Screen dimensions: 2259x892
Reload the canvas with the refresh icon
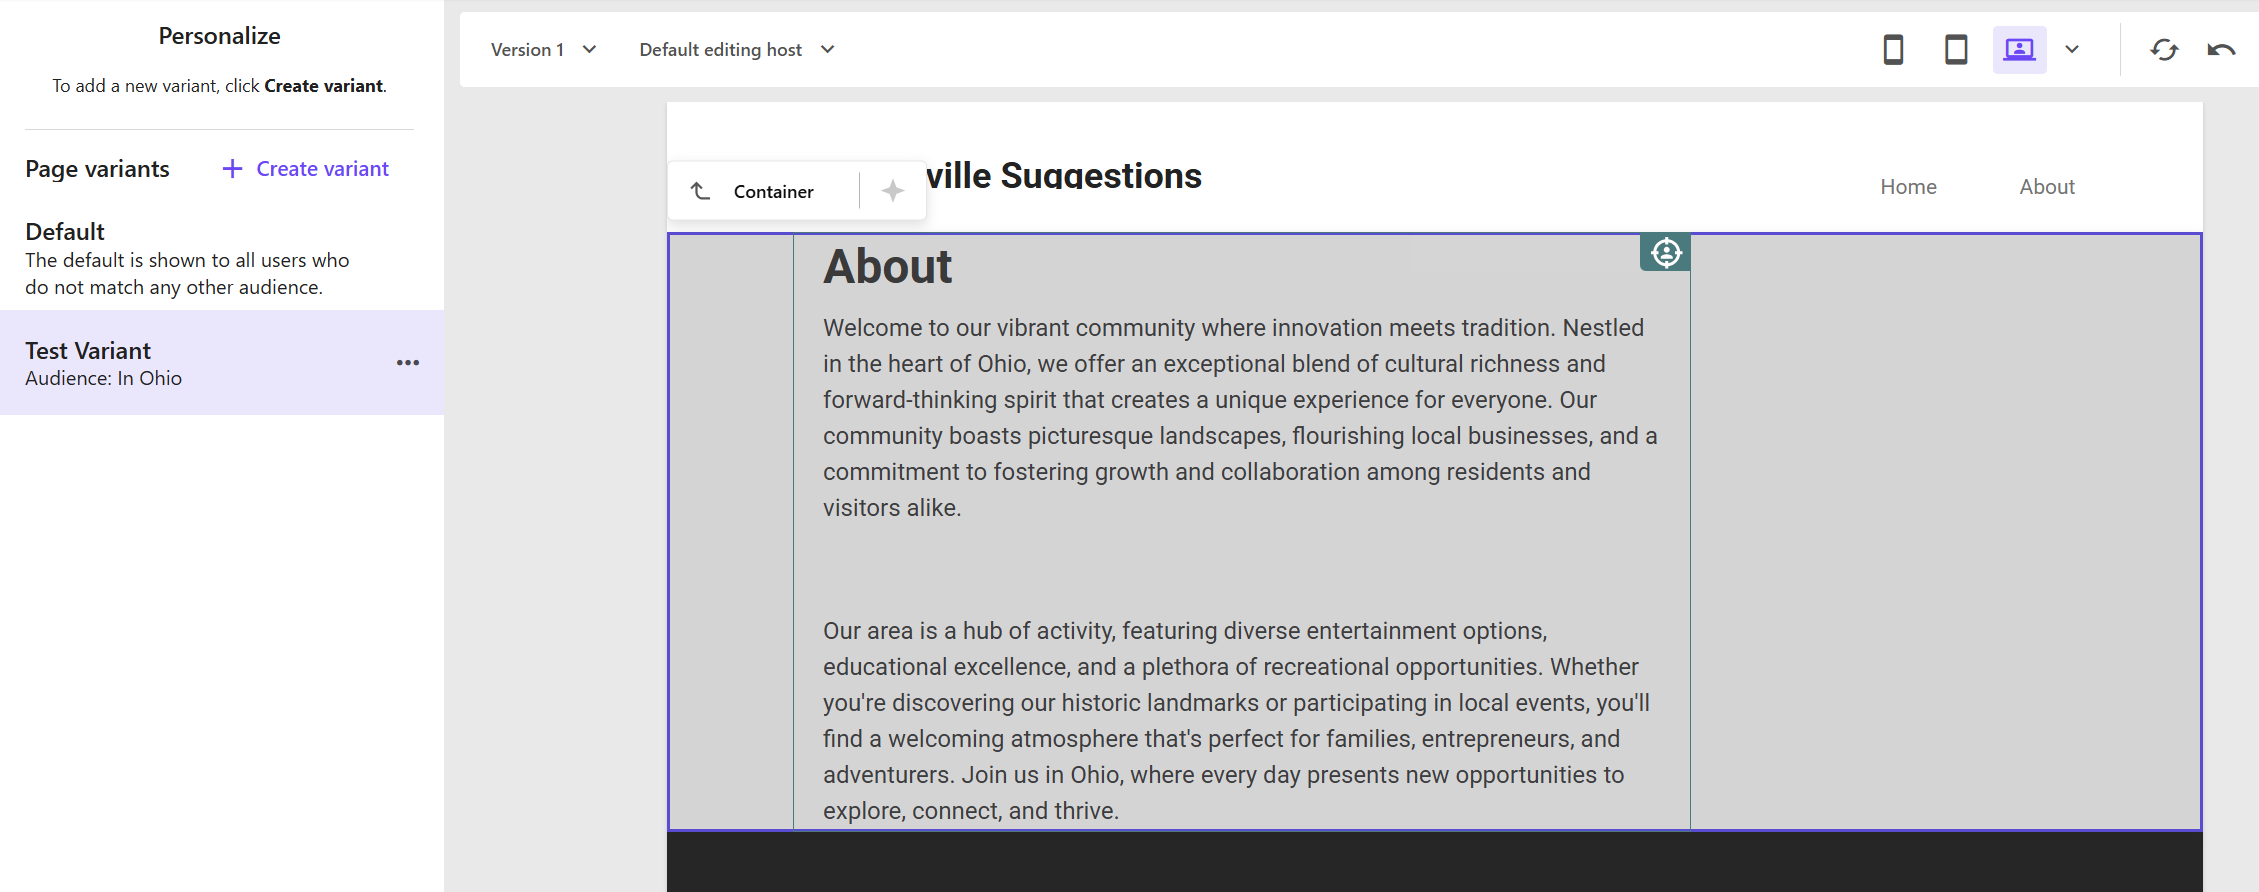coord(2164,50)
